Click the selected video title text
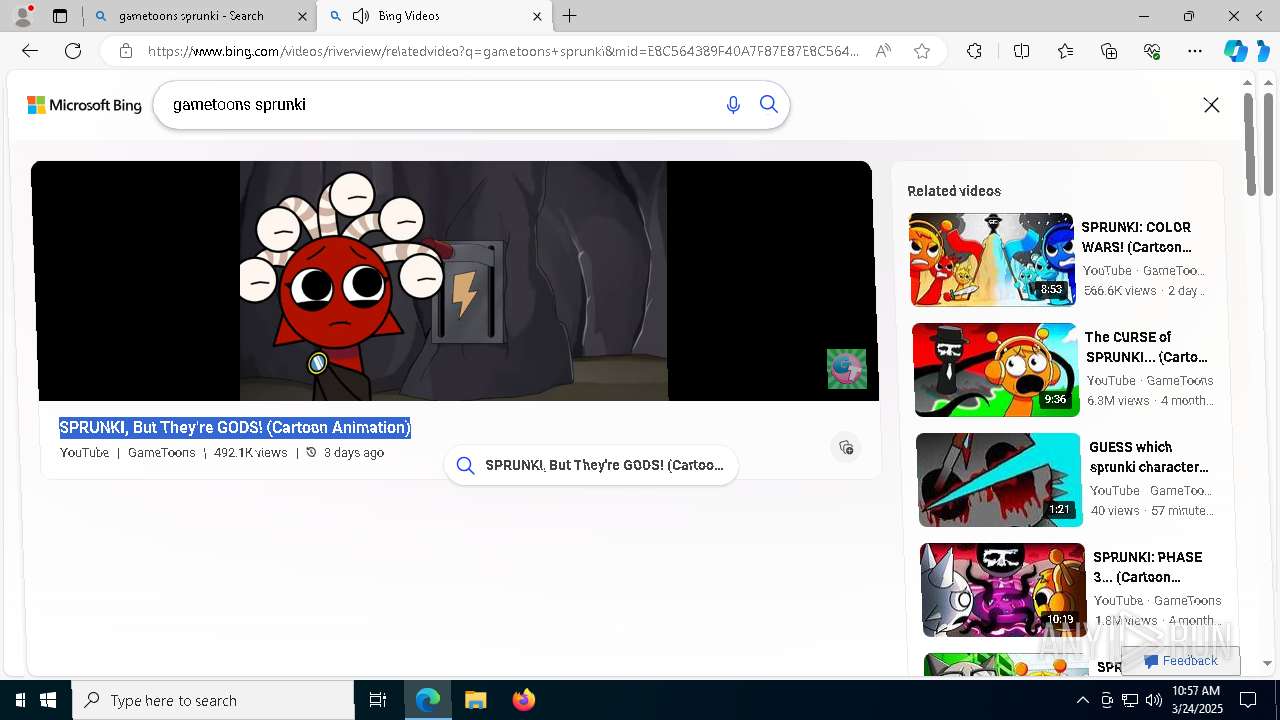 coord(235,427)
